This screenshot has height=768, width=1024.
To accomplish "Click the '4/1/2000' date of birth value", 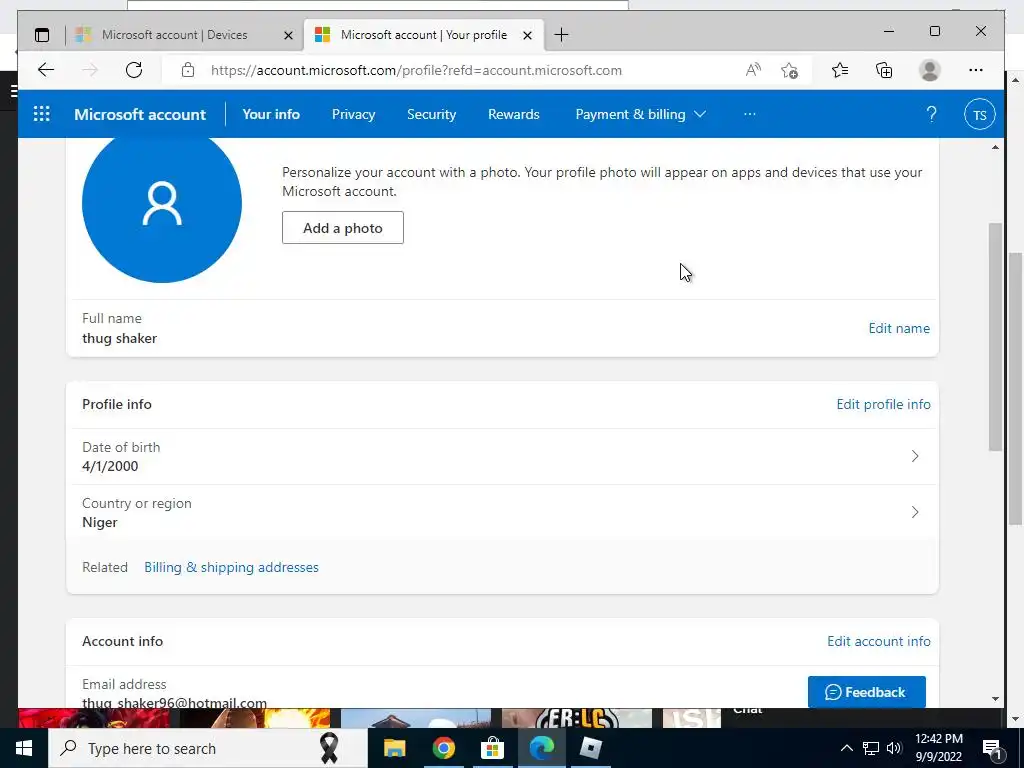I will [x=110, y=466].
